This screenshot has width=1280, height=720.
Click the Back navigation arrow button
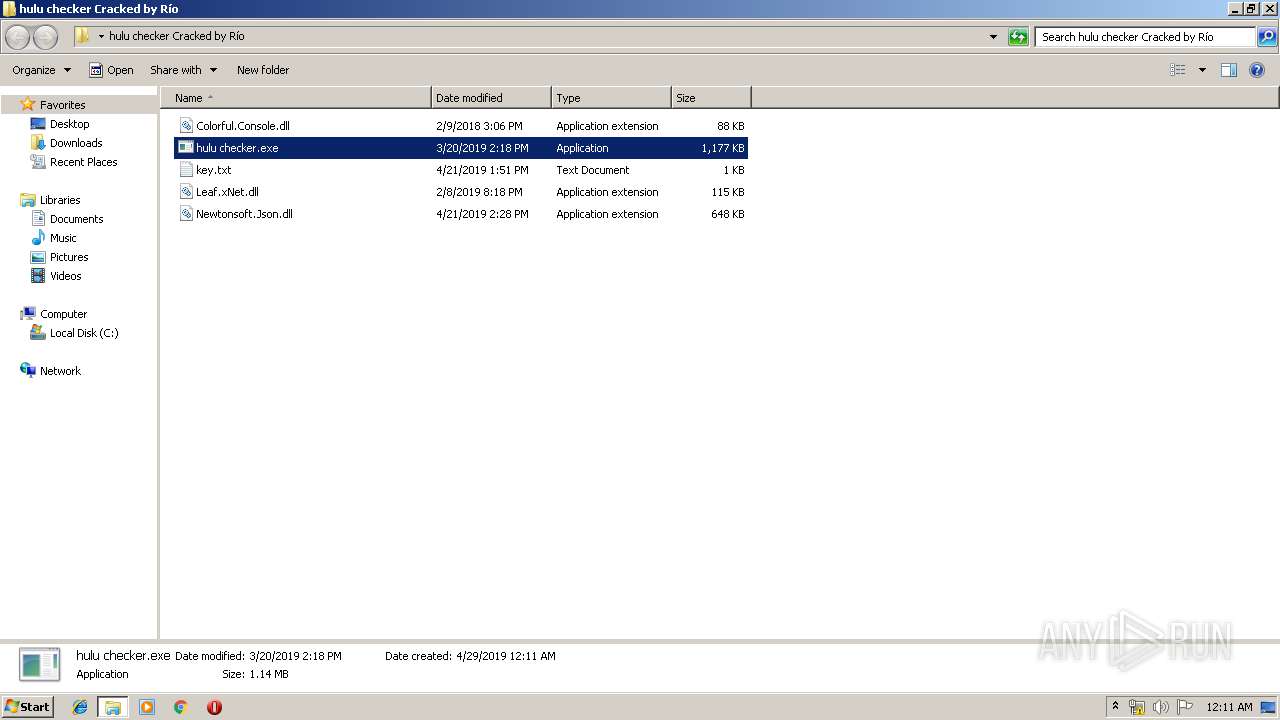pos(17,37)
